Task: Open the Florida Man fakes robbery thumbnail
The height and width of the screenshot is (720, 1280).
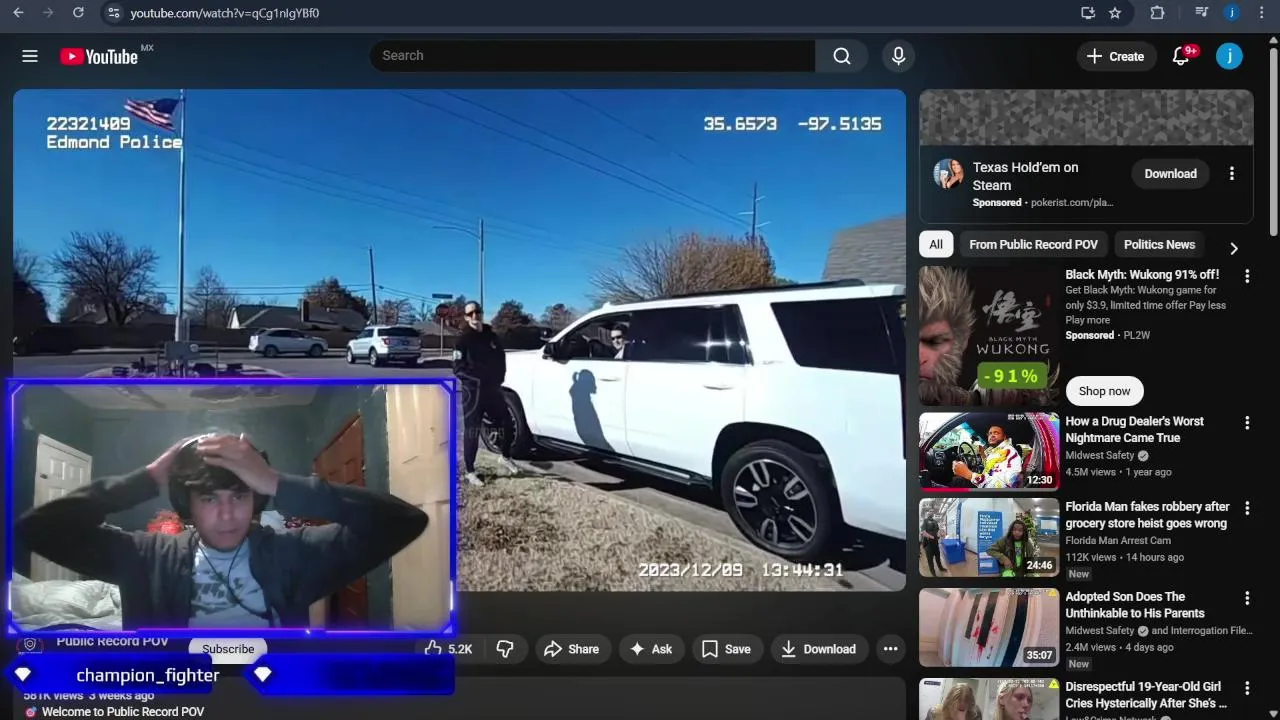Action: tap(989, 537)
